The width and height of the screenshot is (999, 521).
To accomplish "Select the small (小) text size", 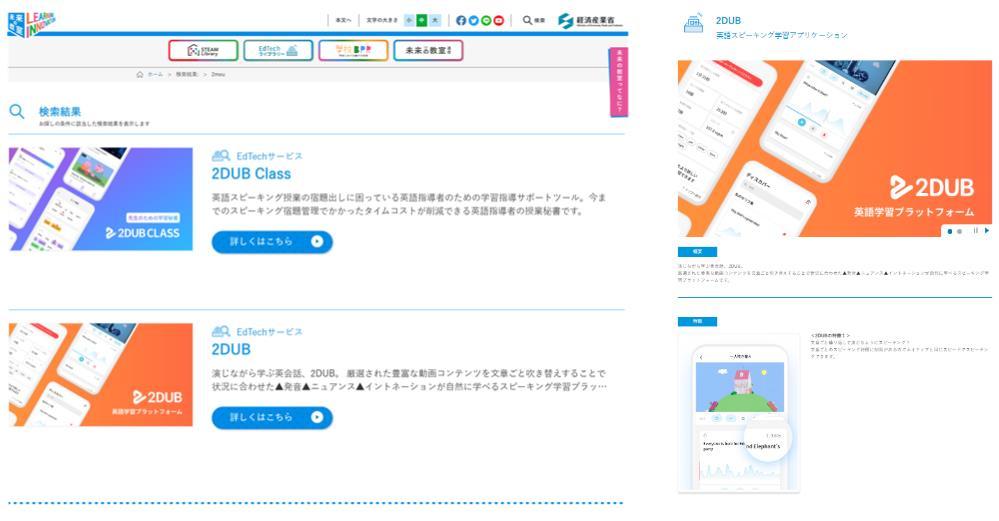I will 409,20.
